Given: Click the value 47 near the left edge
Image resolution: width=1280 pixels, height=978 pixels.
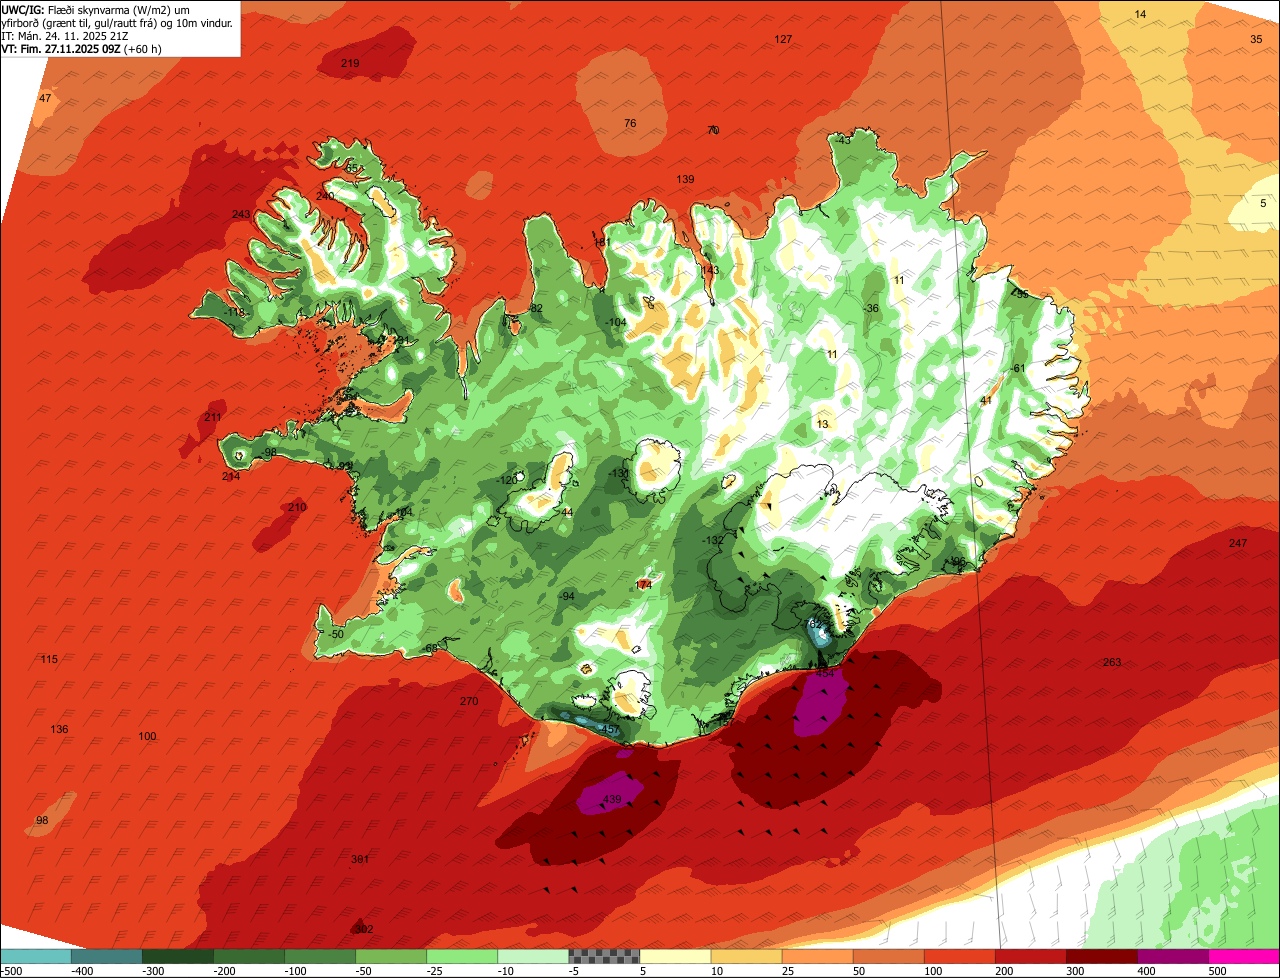Looking at the screenshot, I should pos(45,98).
